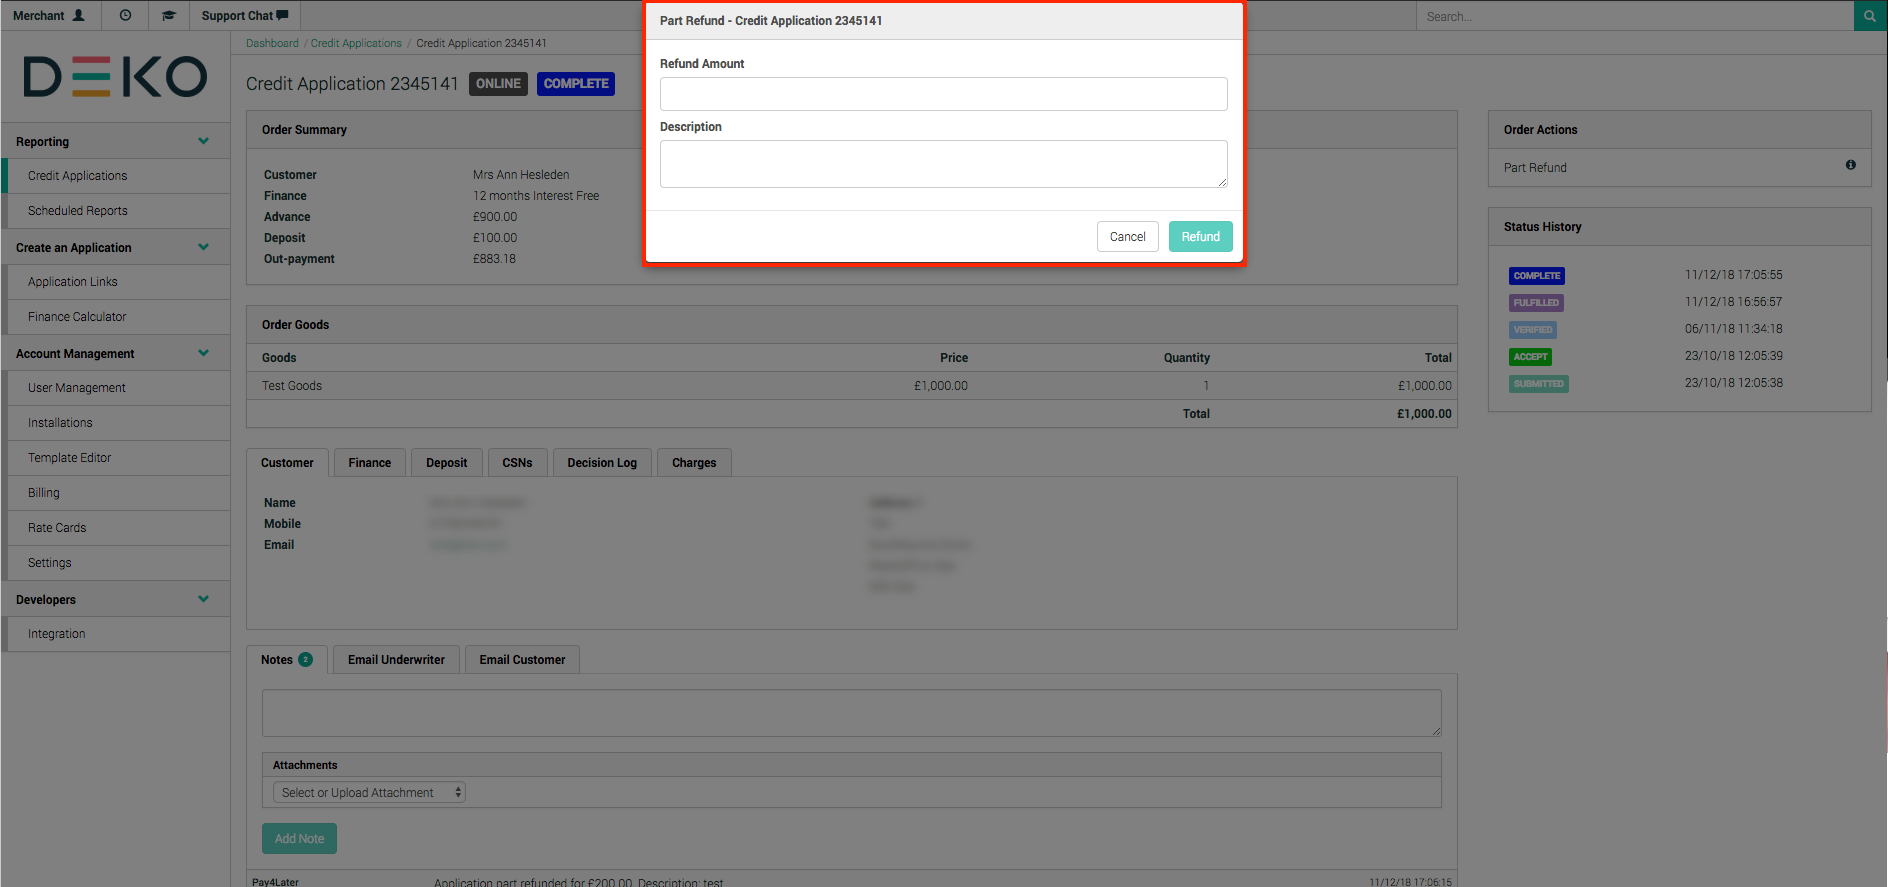This screenshot has width=1888, height=887.
Task: Cancel the part refund dialog
Action: (x=1127, y=237)
